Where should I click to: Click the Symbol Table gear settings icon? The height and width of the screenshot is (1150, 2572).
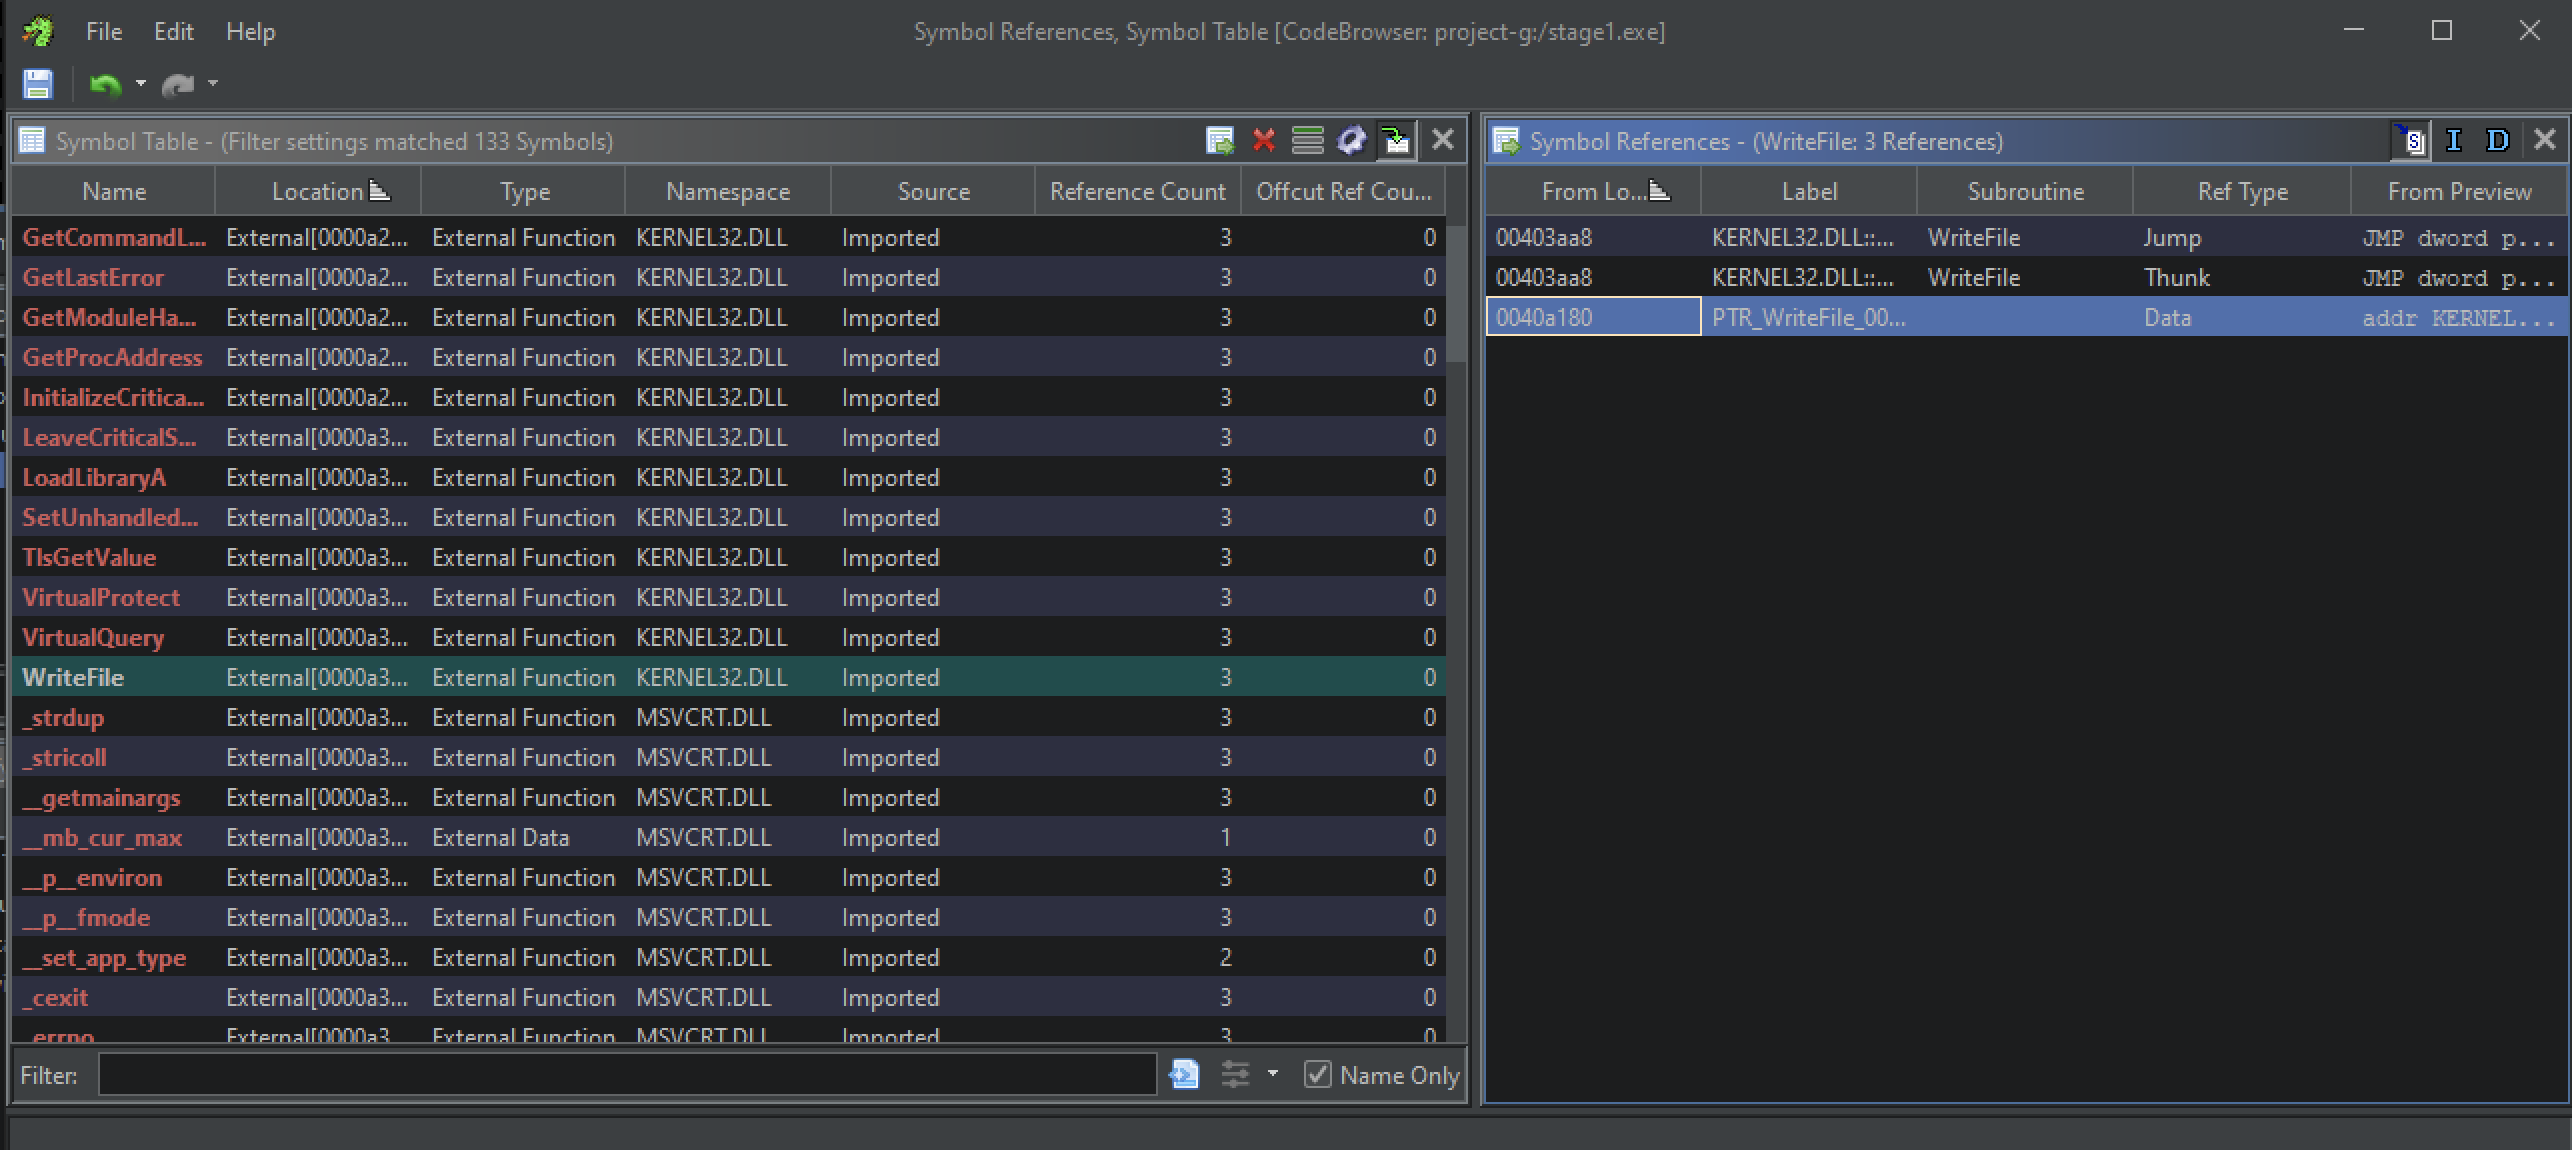pos(1351,141)
